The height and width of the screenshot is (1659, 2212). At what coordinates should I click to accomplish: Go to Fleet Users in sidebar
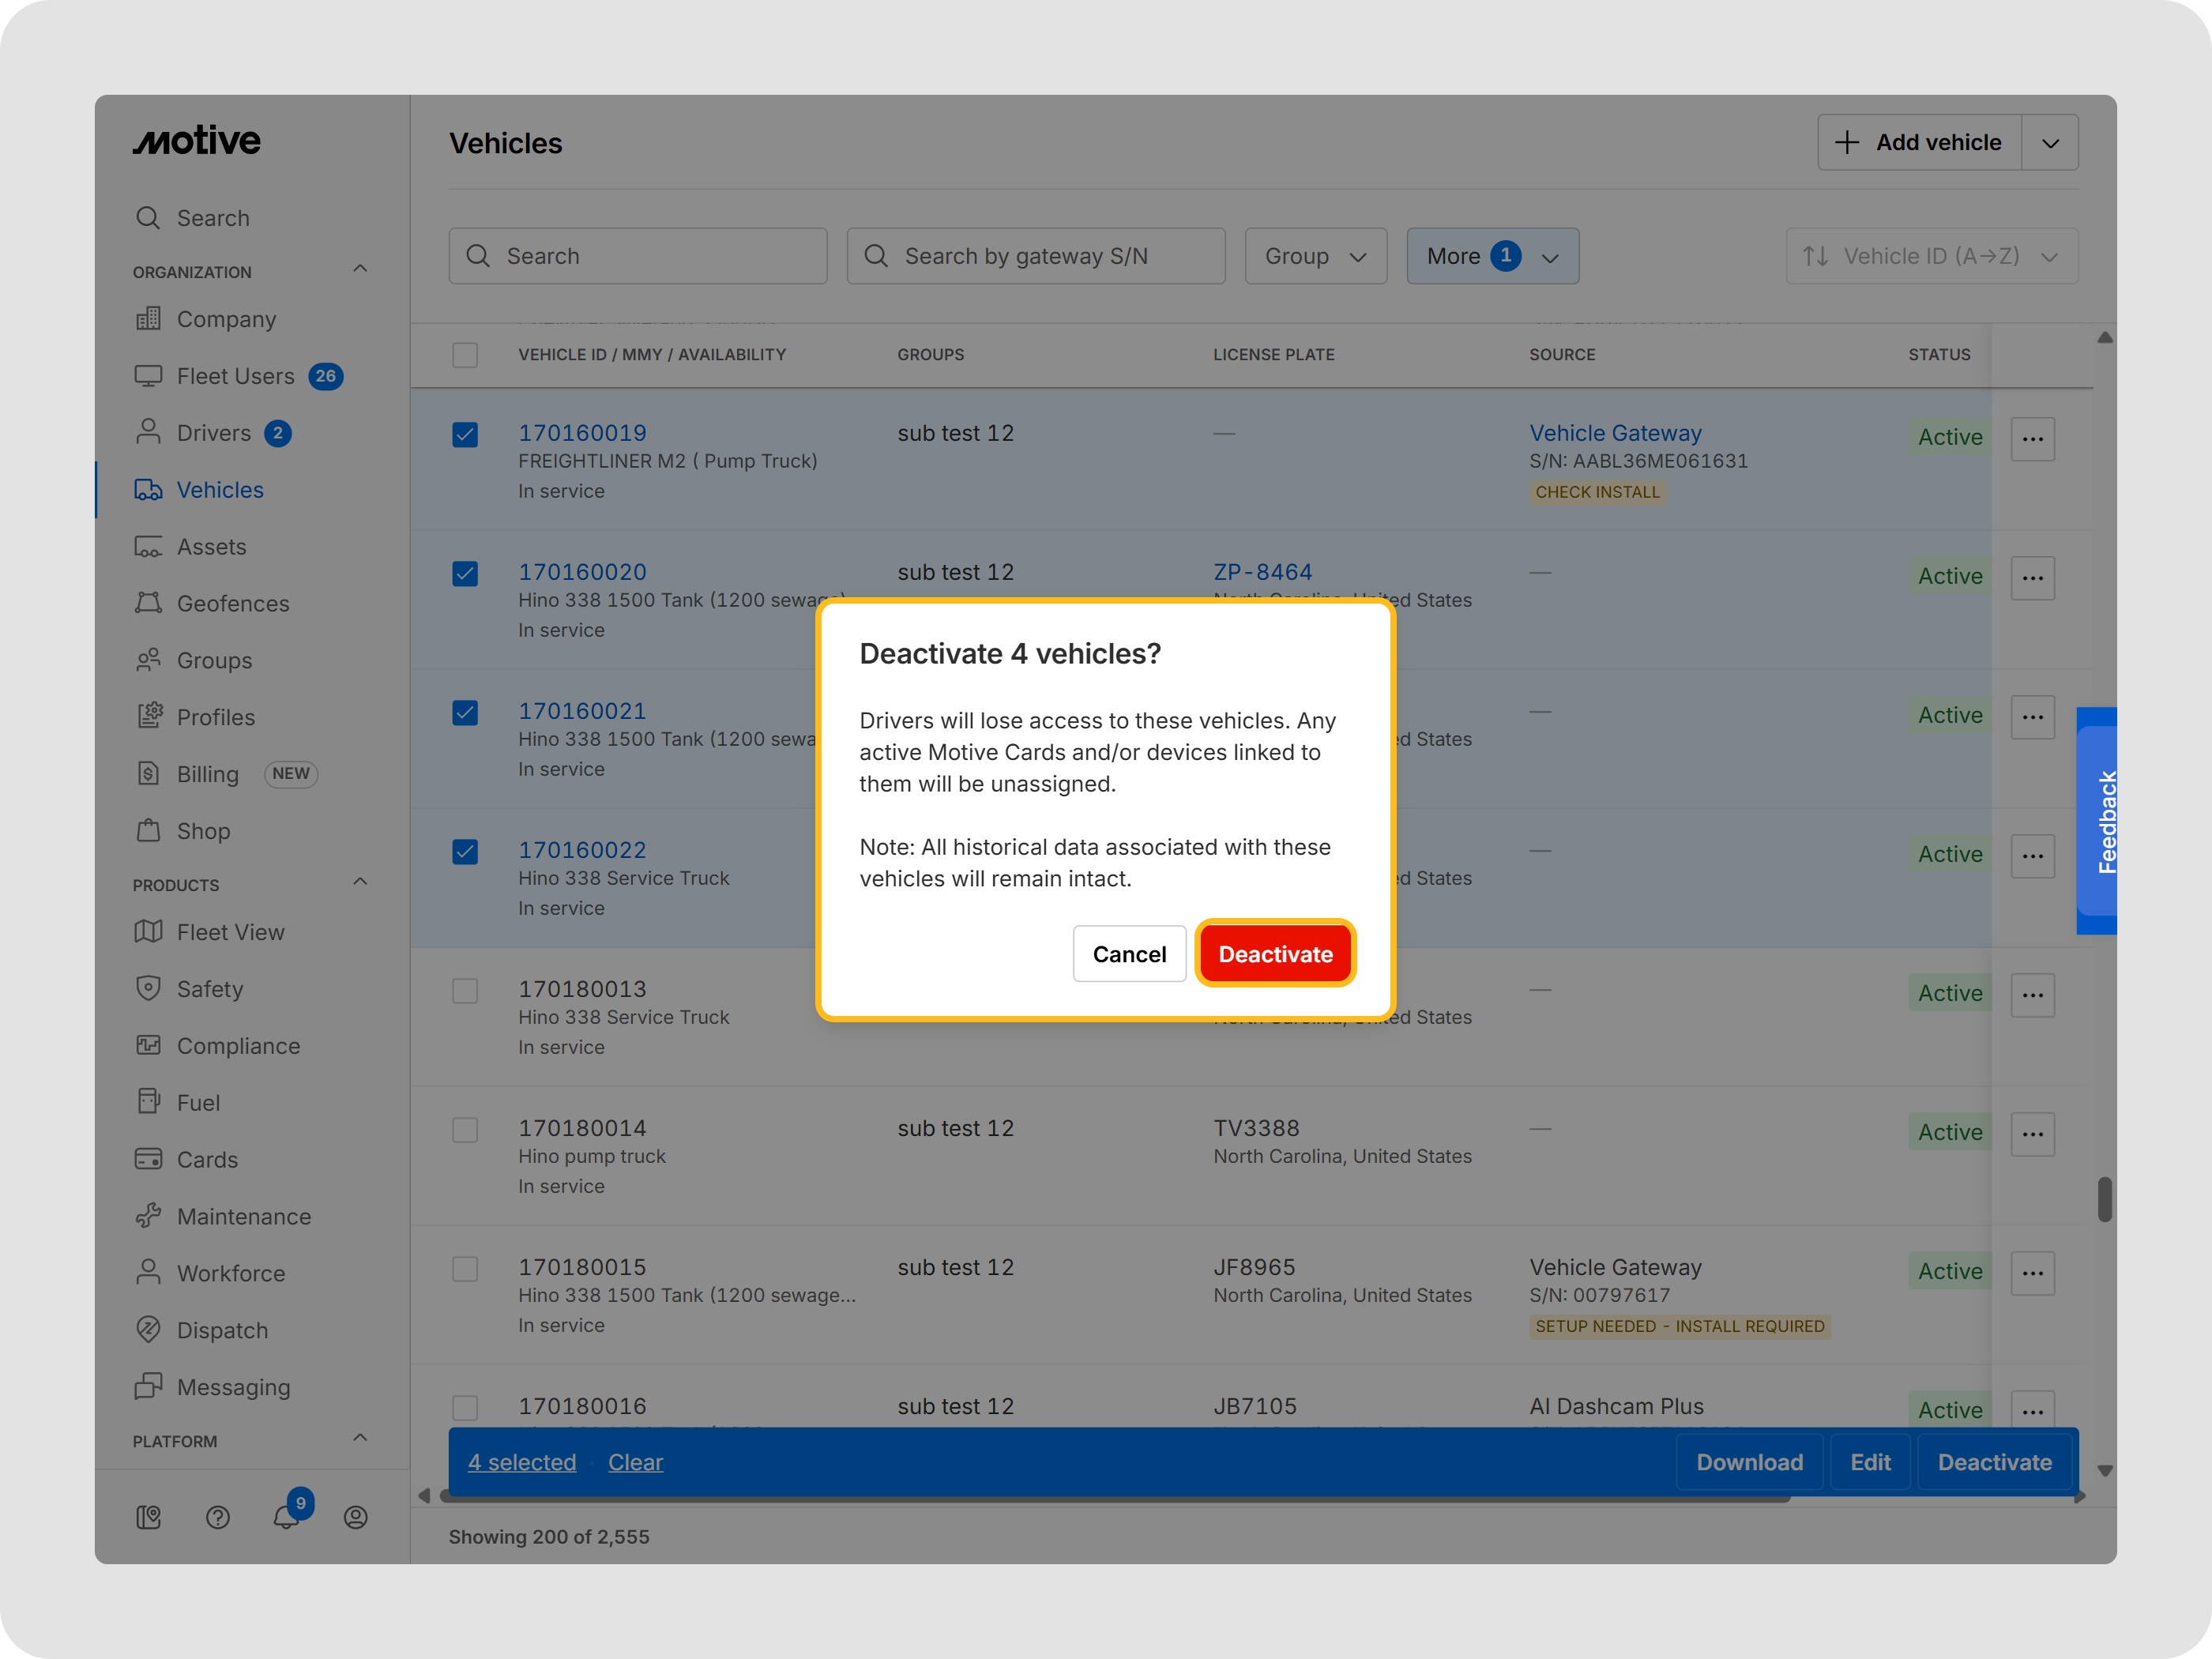pyautogui.click(x=235, y=376)
